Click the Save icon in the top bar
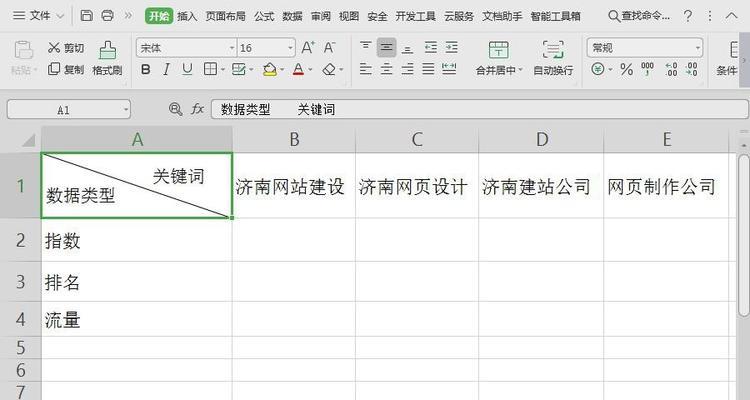This screenshot has height=400, width=750. pyautogui.click(x=87, y=15)
